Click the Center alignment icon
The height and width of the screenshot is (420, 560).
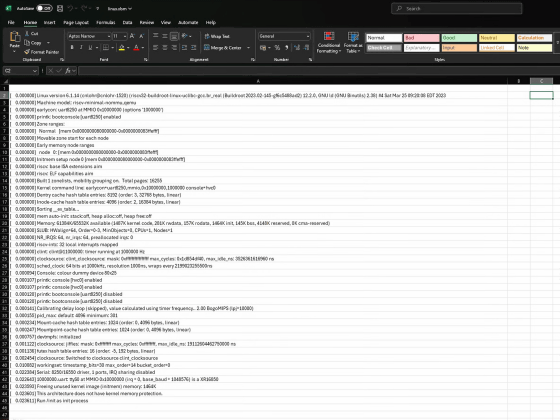click(165, 48)
